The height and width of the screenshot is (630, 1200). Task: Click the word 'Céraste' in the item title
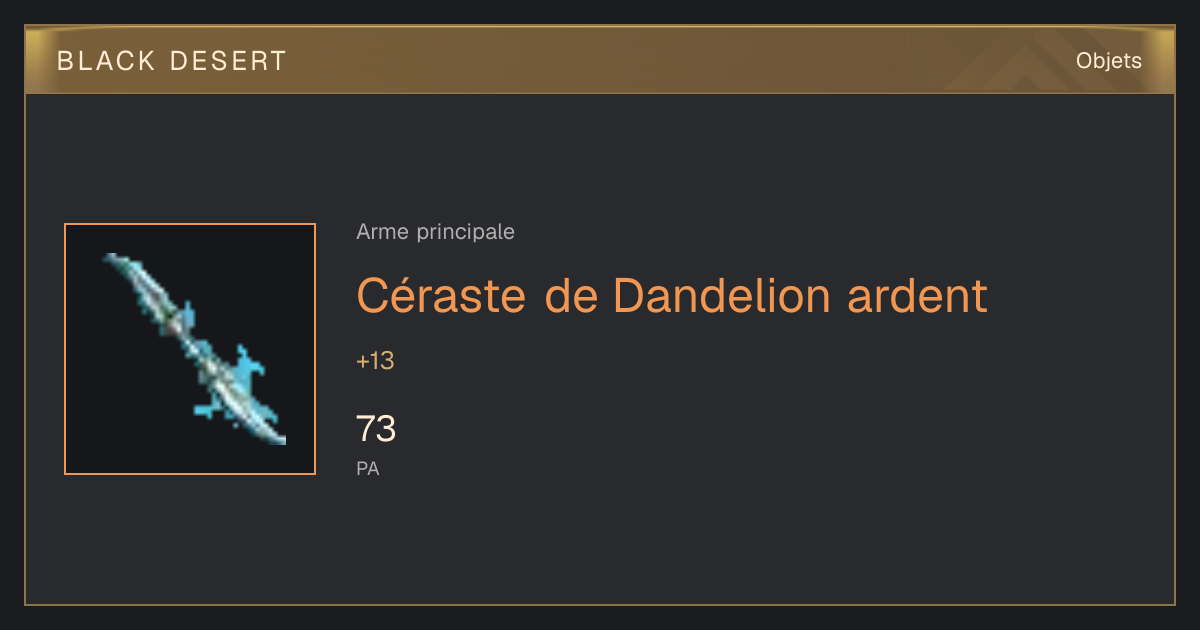441,295
